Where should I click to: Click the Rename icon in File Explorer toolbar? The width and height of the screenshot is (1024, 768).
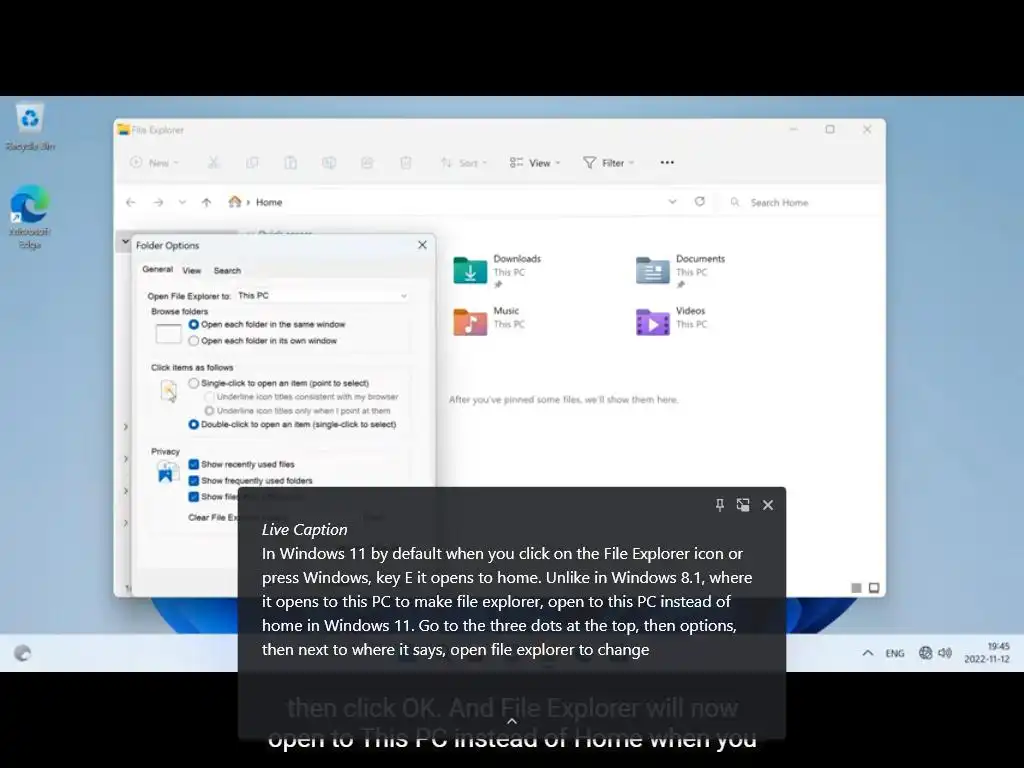[x=329, y=163]
